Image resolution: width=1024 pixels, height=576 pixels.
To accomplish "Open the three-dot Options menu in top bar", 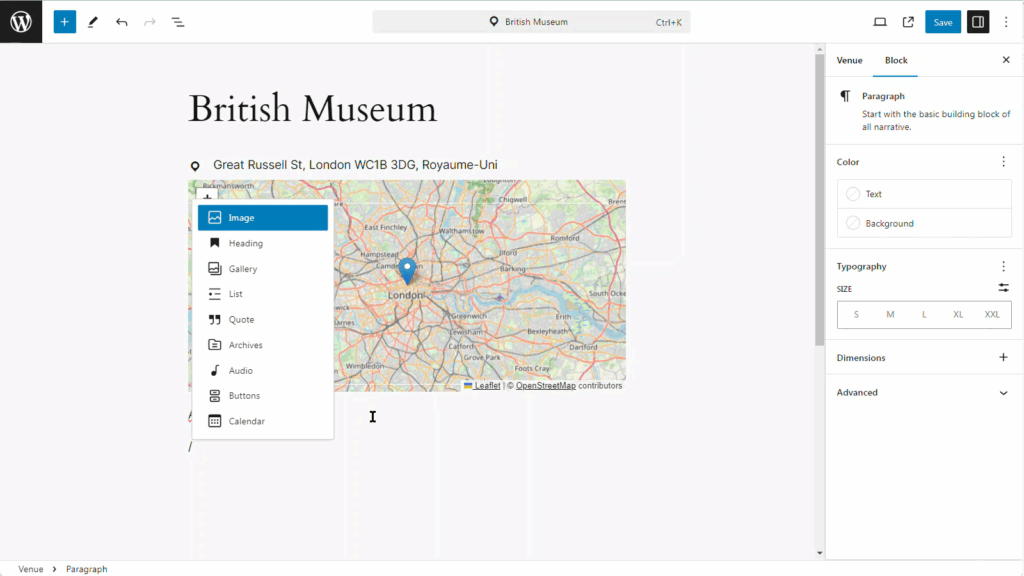I will click(1006, 21).
